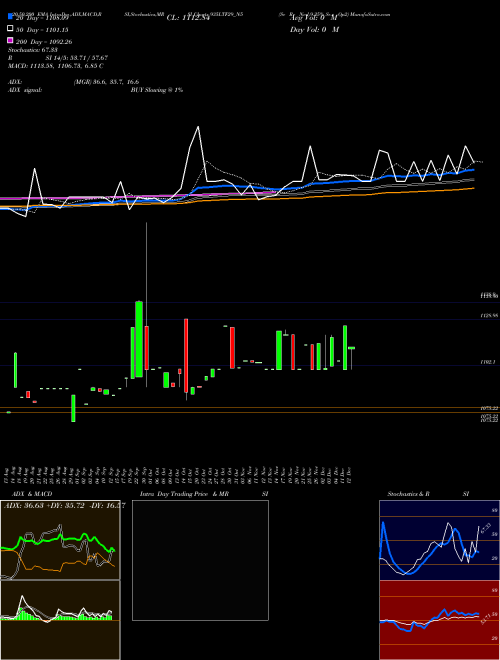Click the 'Stochastics: 67.33' reading
Screen dimensions: 500x660
(x=32, y=50)
